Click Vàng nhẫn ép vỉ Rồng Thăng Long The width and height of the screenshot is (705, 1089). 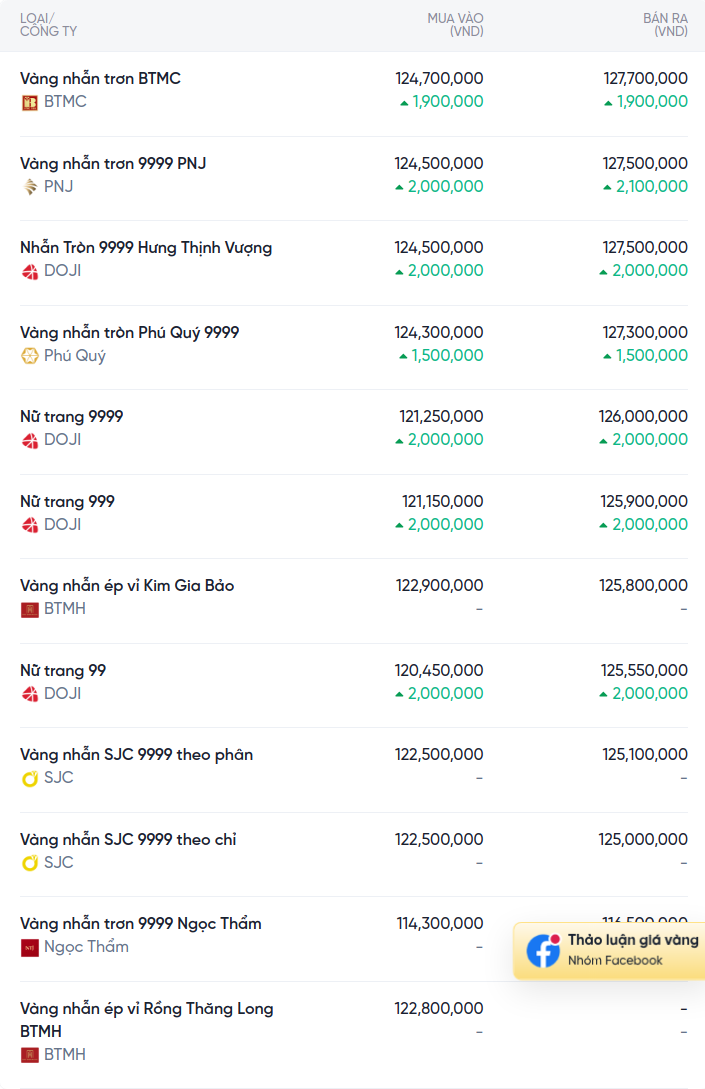[x=146, y=1008]
